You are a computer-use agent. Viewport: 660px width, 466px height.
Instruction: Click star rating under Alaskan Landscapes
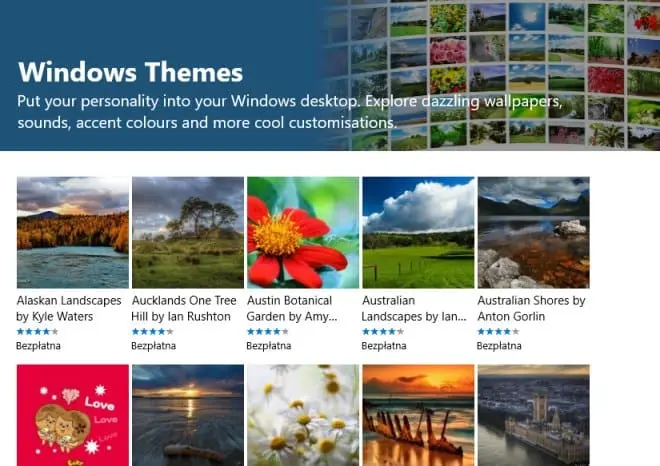[38, 331]
